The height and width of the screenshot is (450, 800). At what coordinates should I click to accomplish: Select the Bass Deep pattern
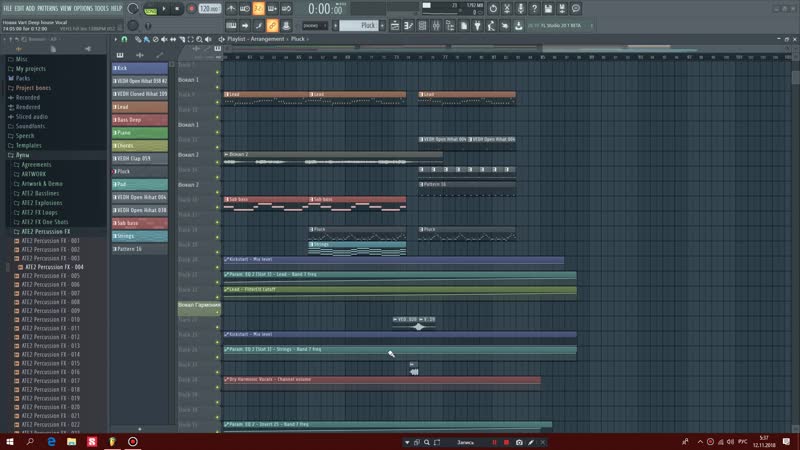(140, 120)
